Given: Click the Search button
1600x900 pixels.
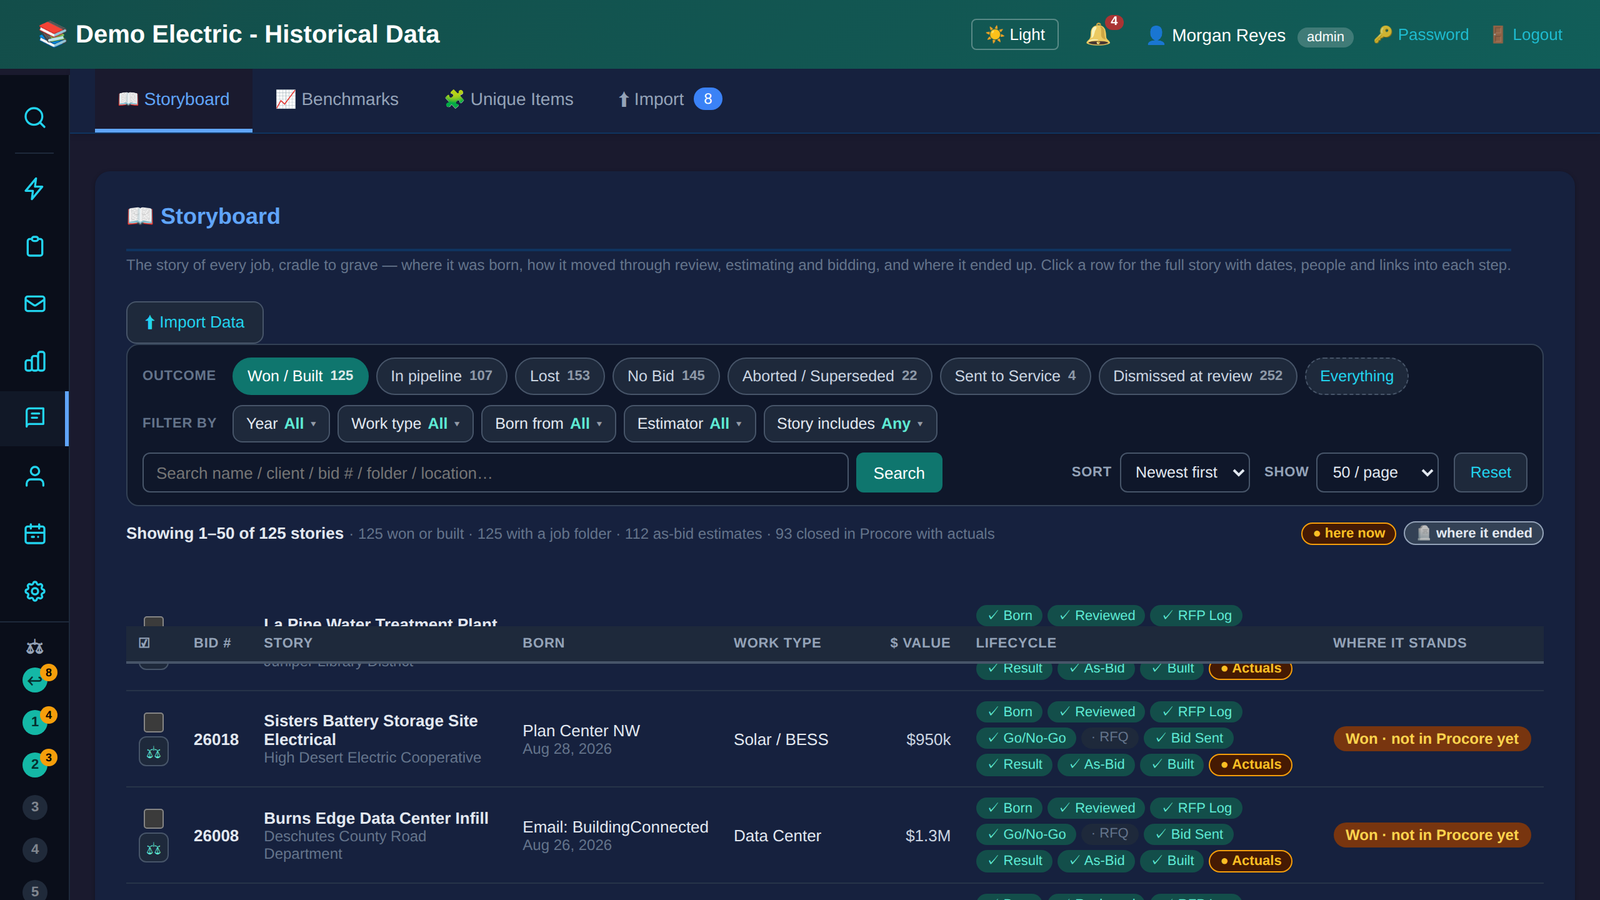Looking at the screenshot, I should pos(899,473).
